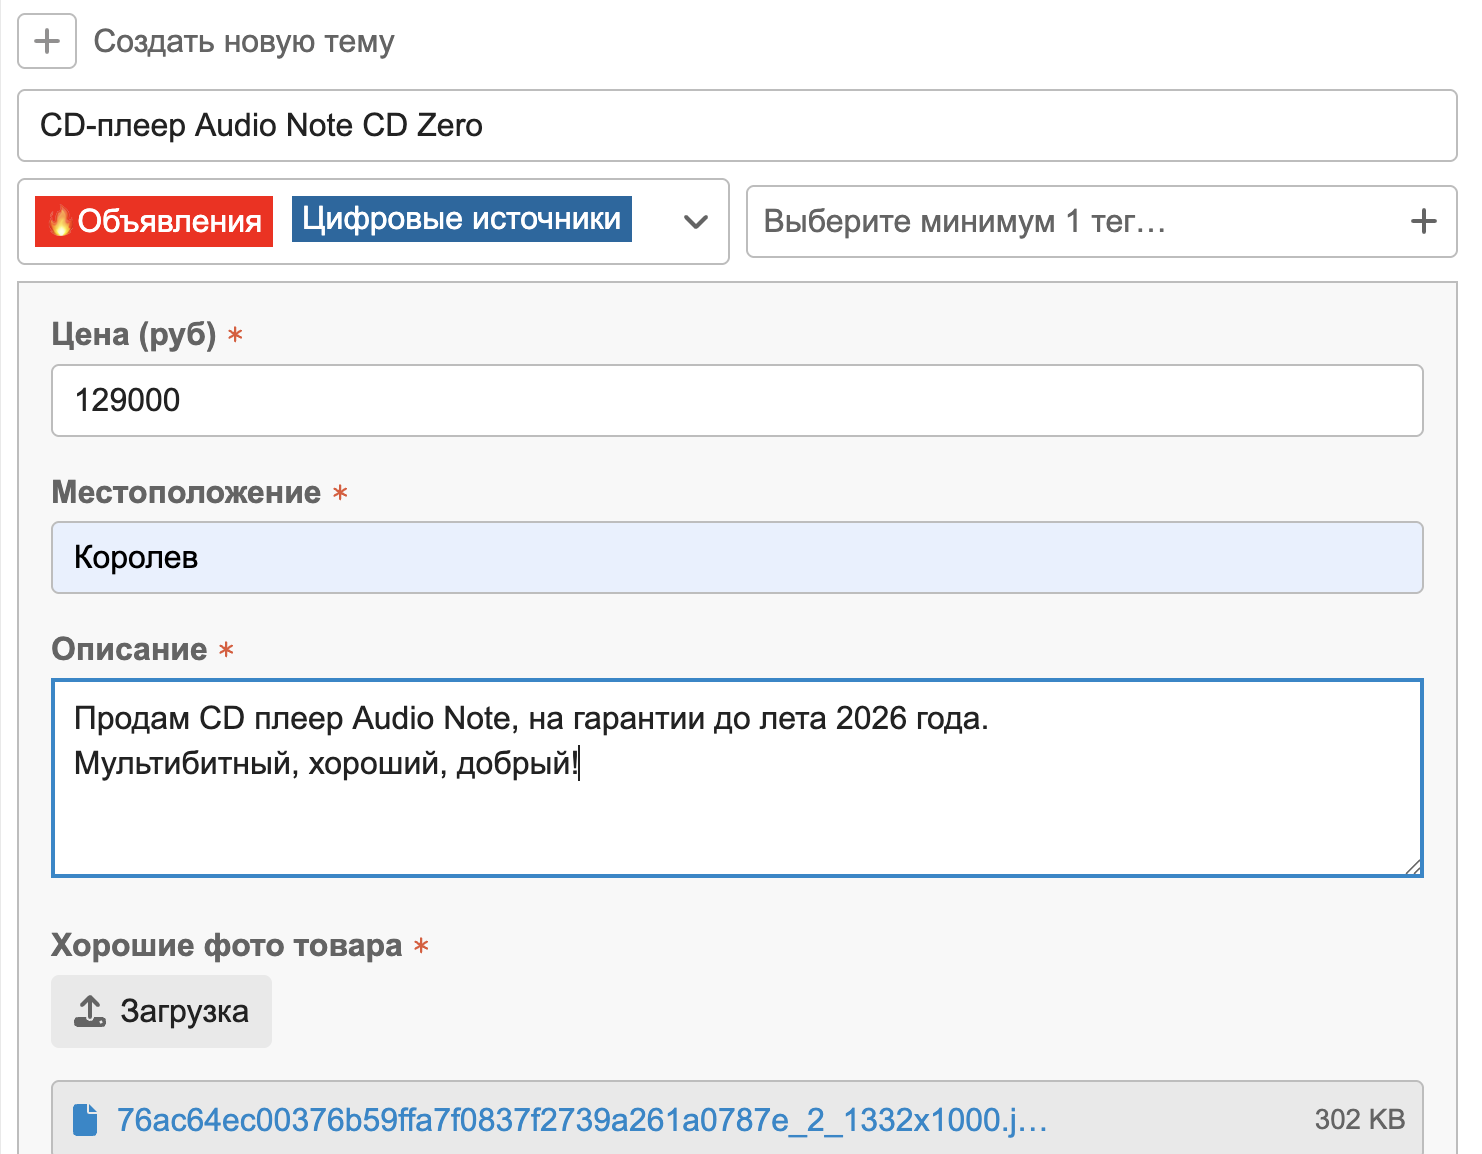Click the Местоположение field label
Viewport: 1482px width, 1154px height.
(186, 492)
